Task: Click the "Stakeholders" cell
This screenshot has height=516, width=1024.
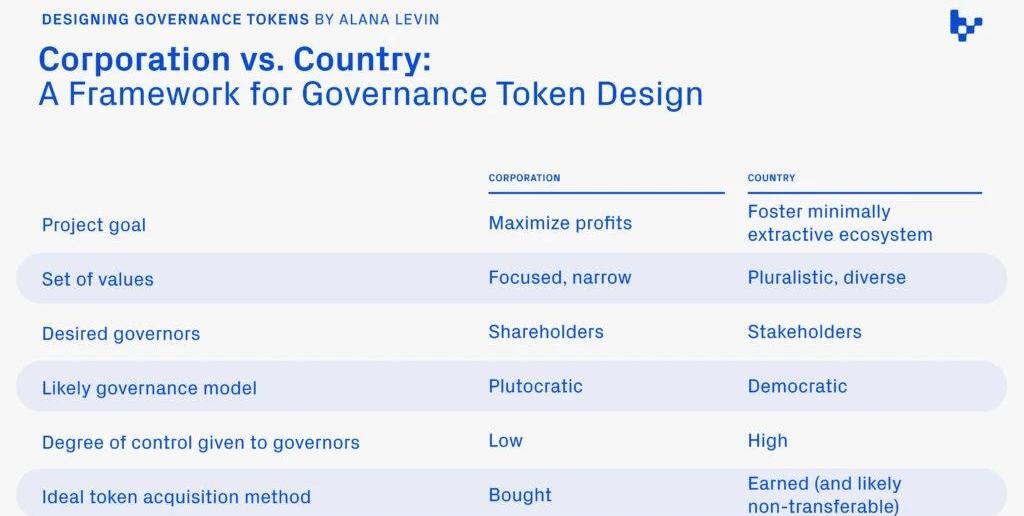Action: pyautogui.click(x=804, y=332)
